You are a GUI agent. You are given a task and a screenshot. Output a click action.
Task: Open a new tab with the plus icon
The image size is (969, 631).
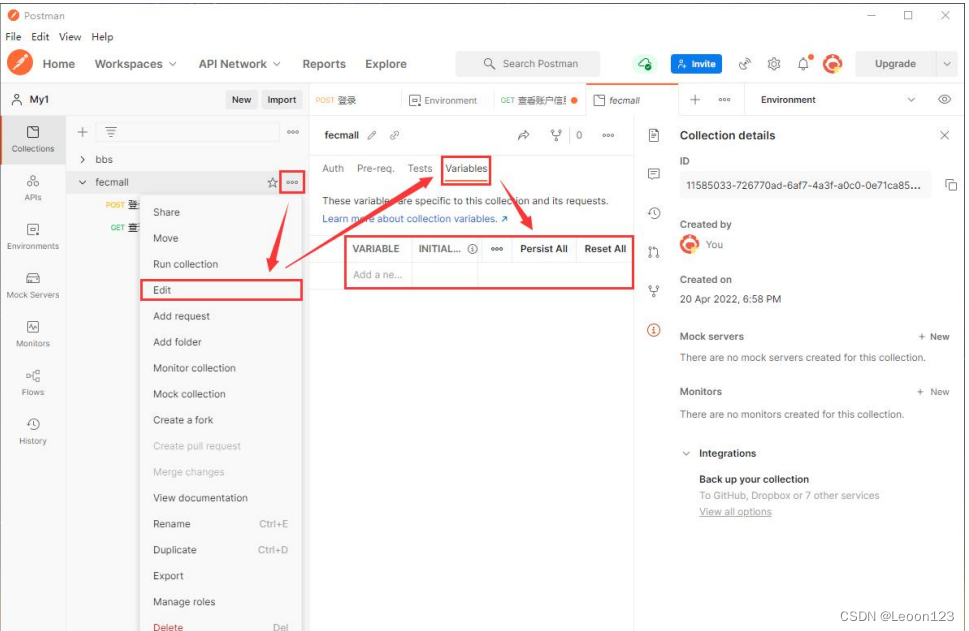coord(695,100)
